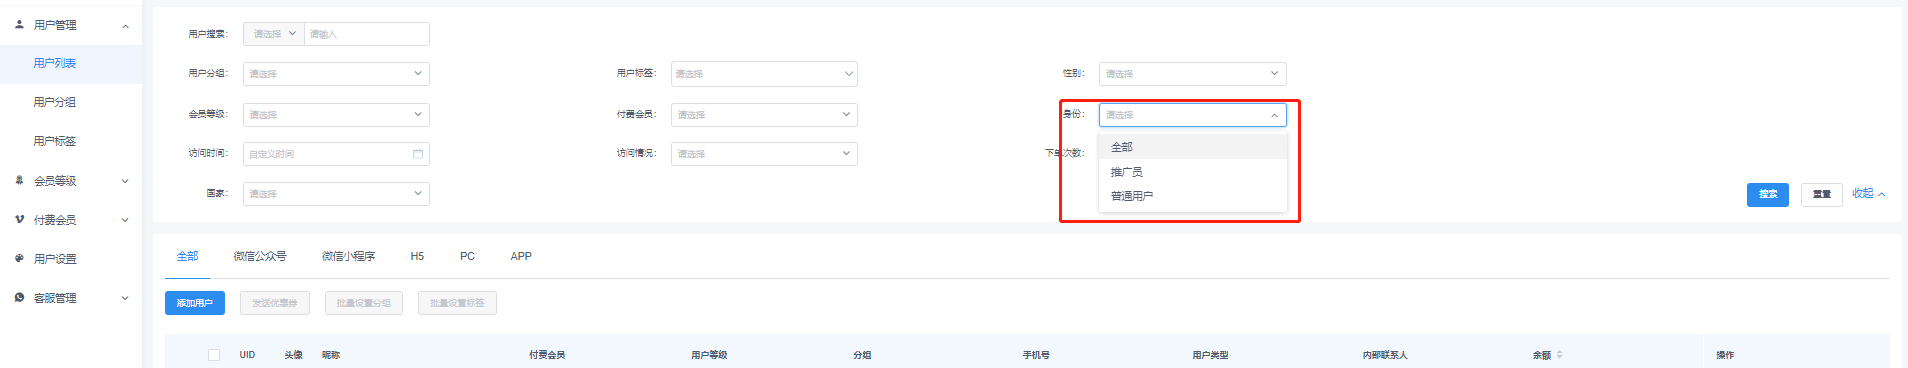Click the 用户搜索 text input

pyautogui.click(x=367, y=34)
